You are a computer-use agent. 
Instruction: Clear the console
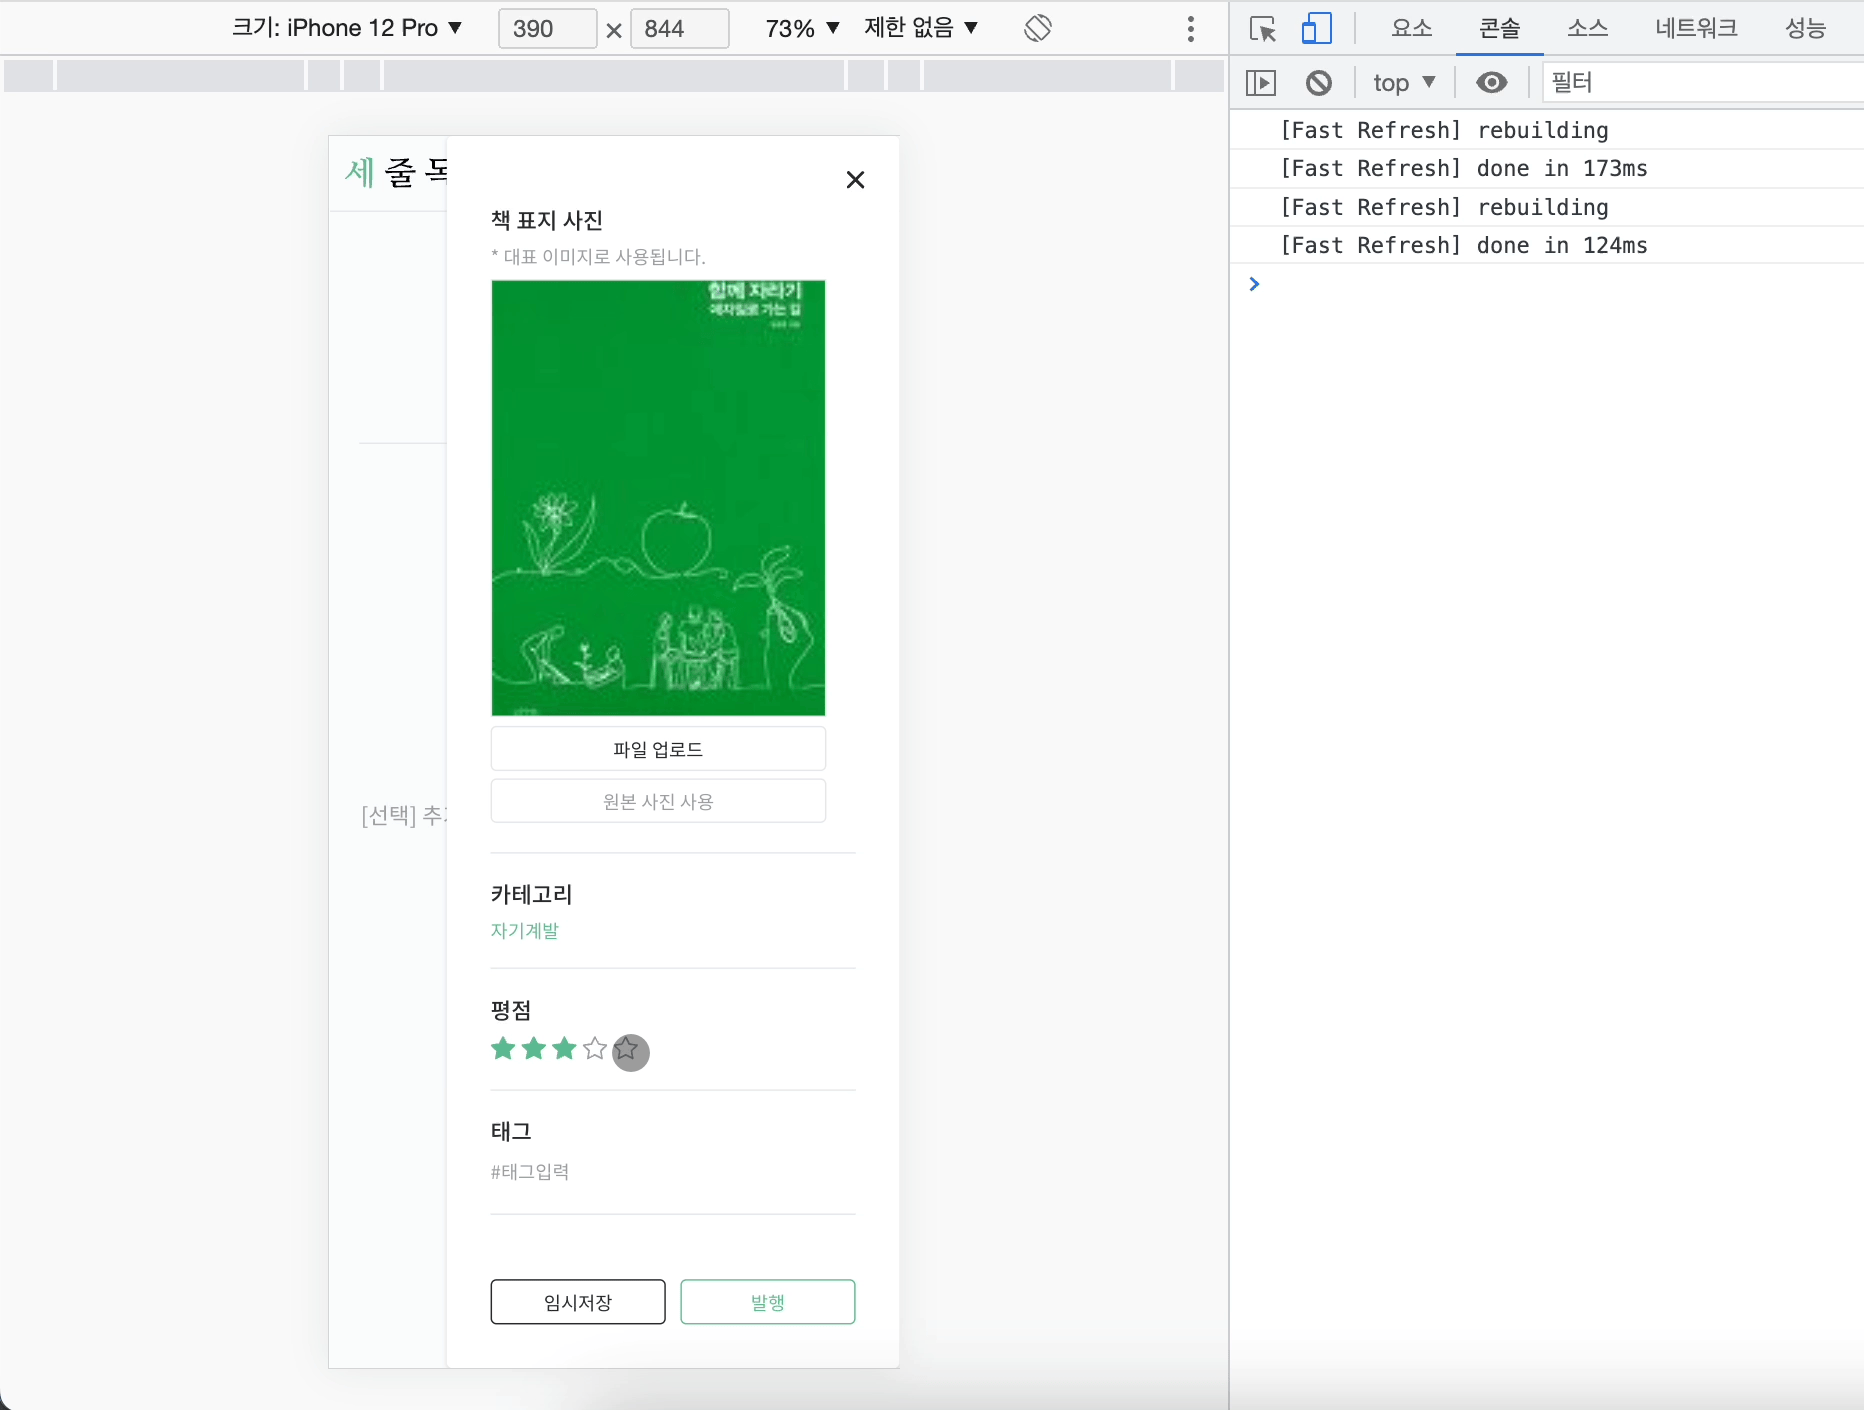pyautogui.click(x=1319, y=82)
